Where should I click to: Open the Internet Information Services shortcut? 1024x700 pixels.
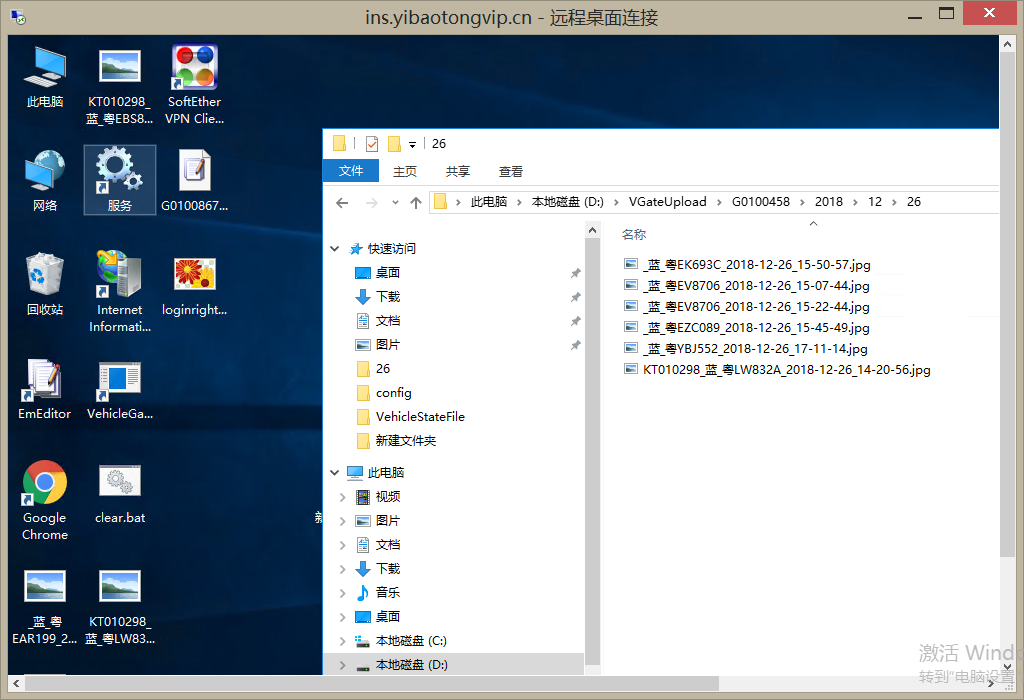(120, 291)
